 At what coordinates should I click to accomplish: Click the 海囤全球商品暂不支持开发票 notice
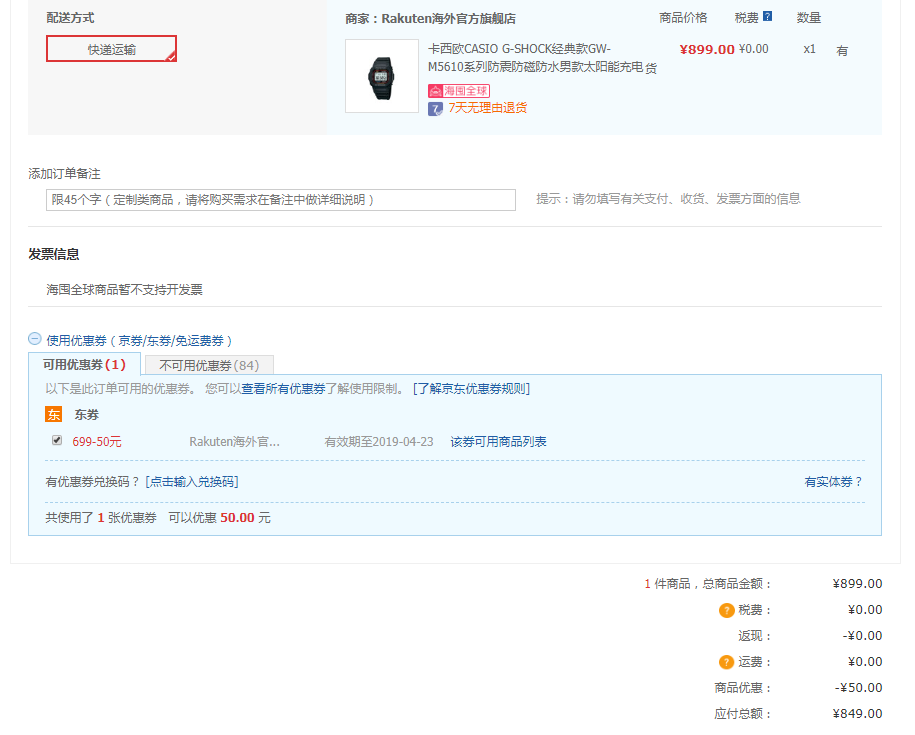click(x=124, y=290)
